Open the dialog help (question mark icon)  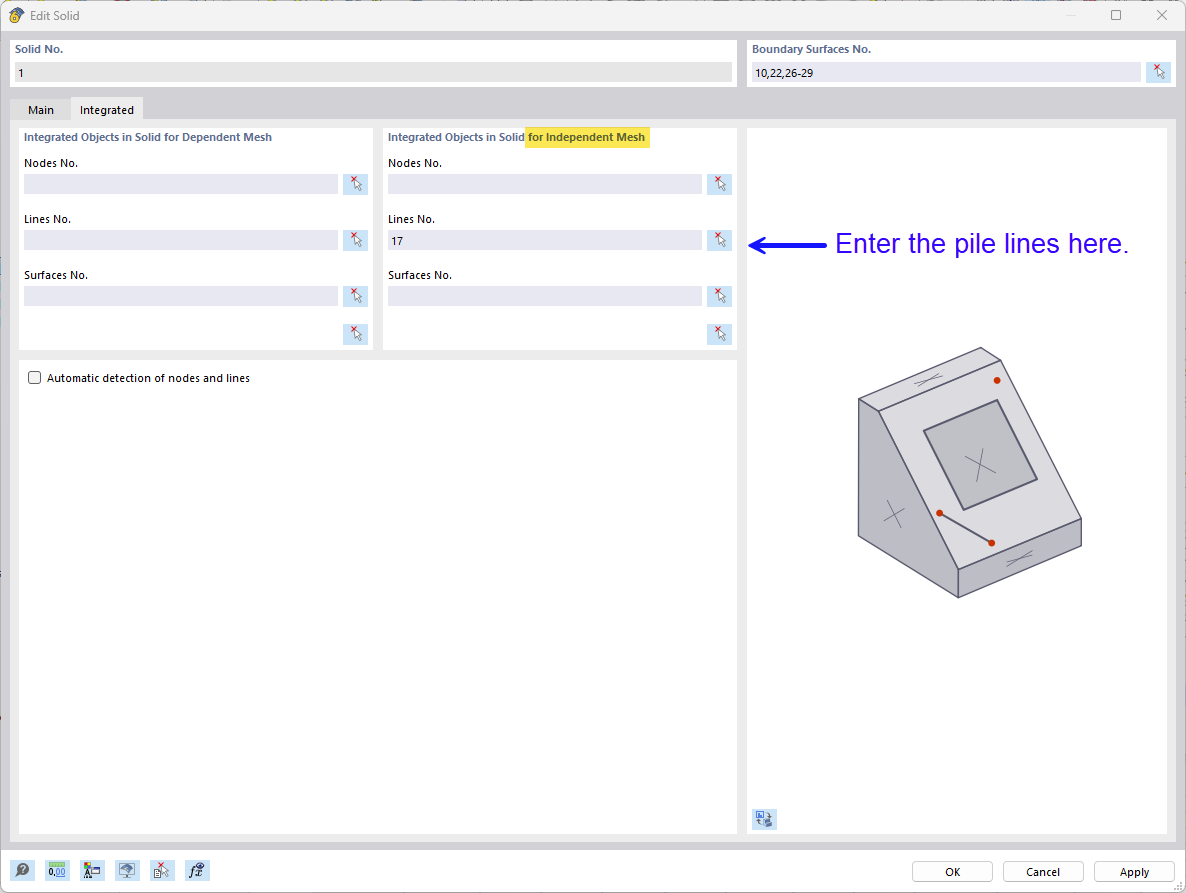[x=22, y=870]
